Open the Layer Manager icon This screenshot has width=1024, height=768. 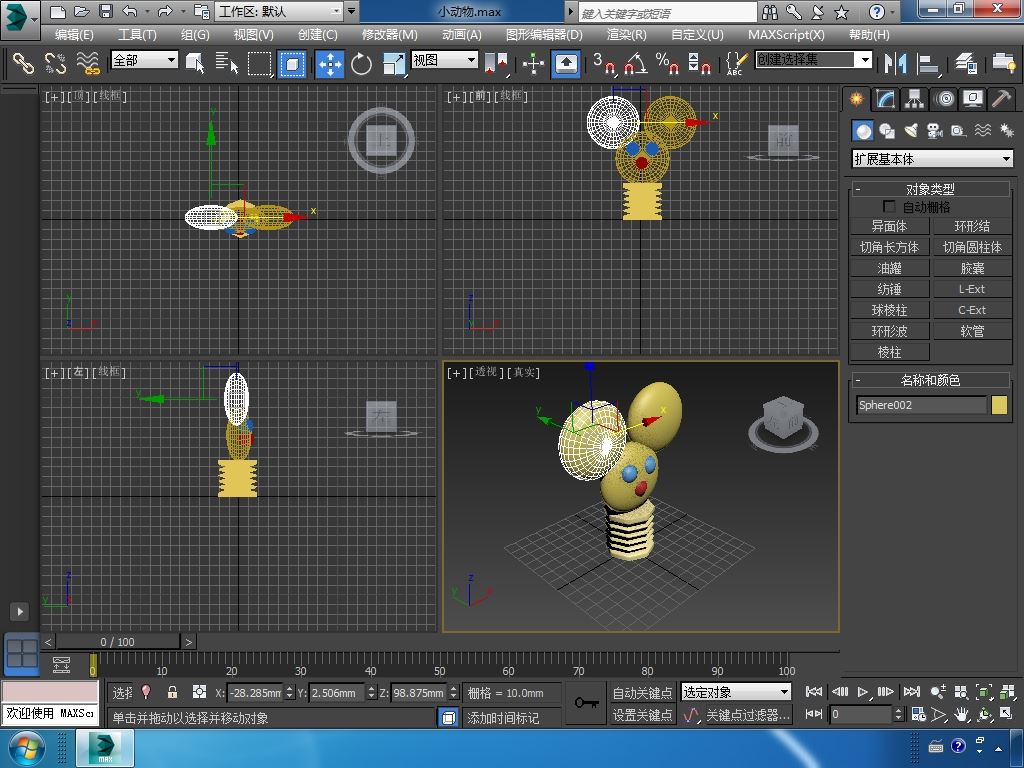click(x=966, y=63)
